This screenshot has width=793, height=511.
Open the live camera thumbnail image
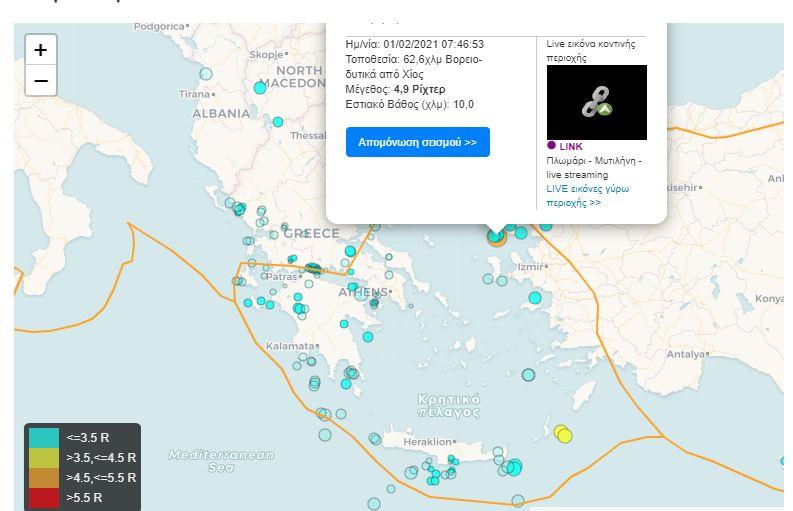[x=596, y=102]
